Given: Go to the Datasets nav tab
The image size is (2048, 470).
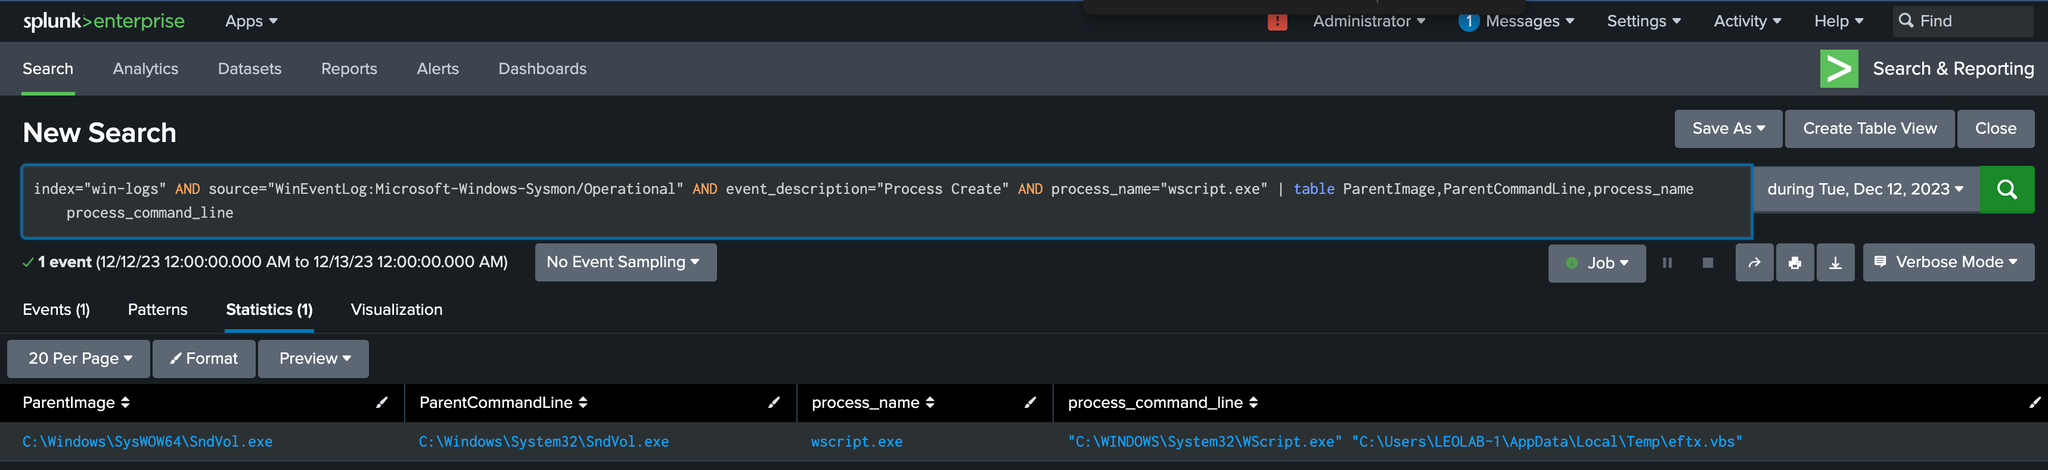Looking at the screenshot, I should [250, 69].
